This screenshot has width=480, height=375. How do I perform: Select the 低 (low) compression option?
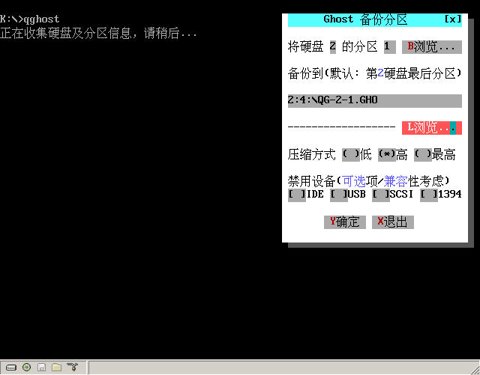coord(351,154)
